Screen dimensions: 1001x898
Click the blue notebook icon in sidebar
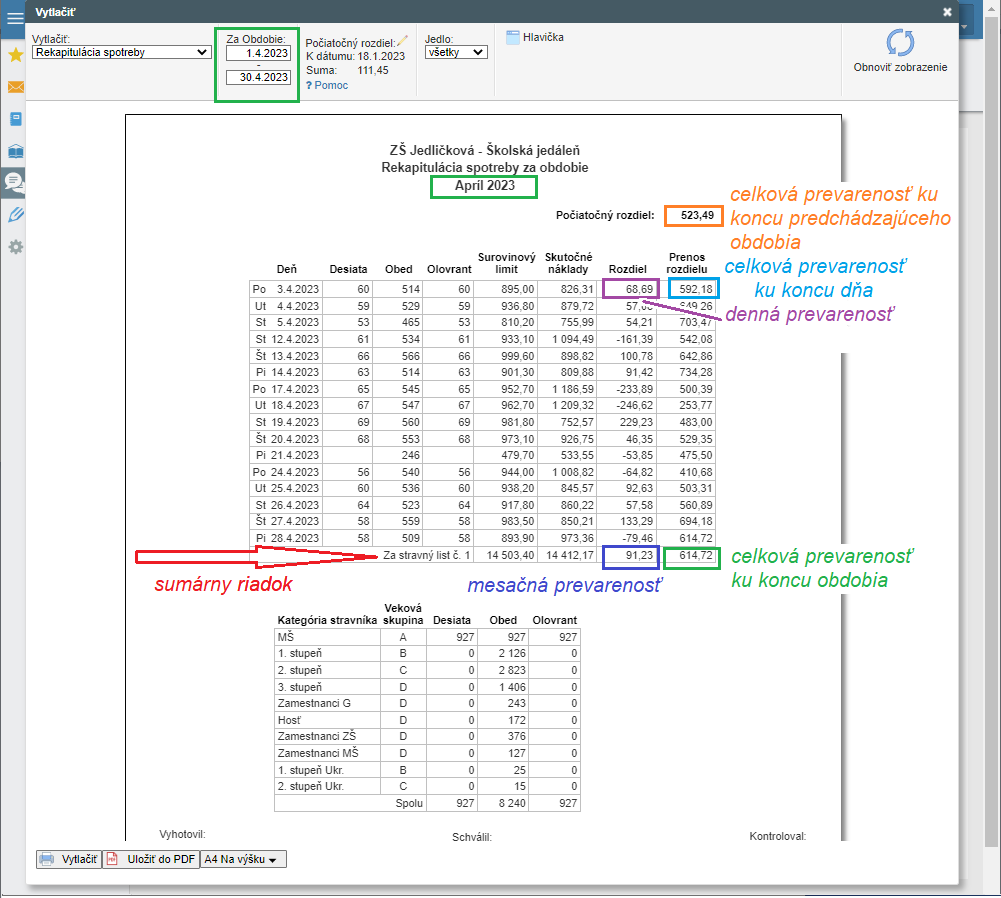(x=15, y=119)
